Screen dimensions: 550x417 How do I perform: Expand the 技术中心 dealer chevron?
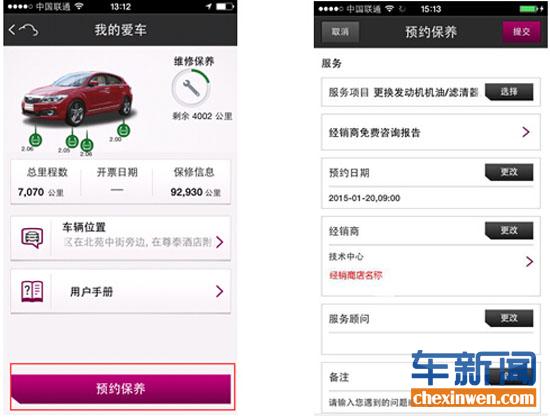coord(530,261)
